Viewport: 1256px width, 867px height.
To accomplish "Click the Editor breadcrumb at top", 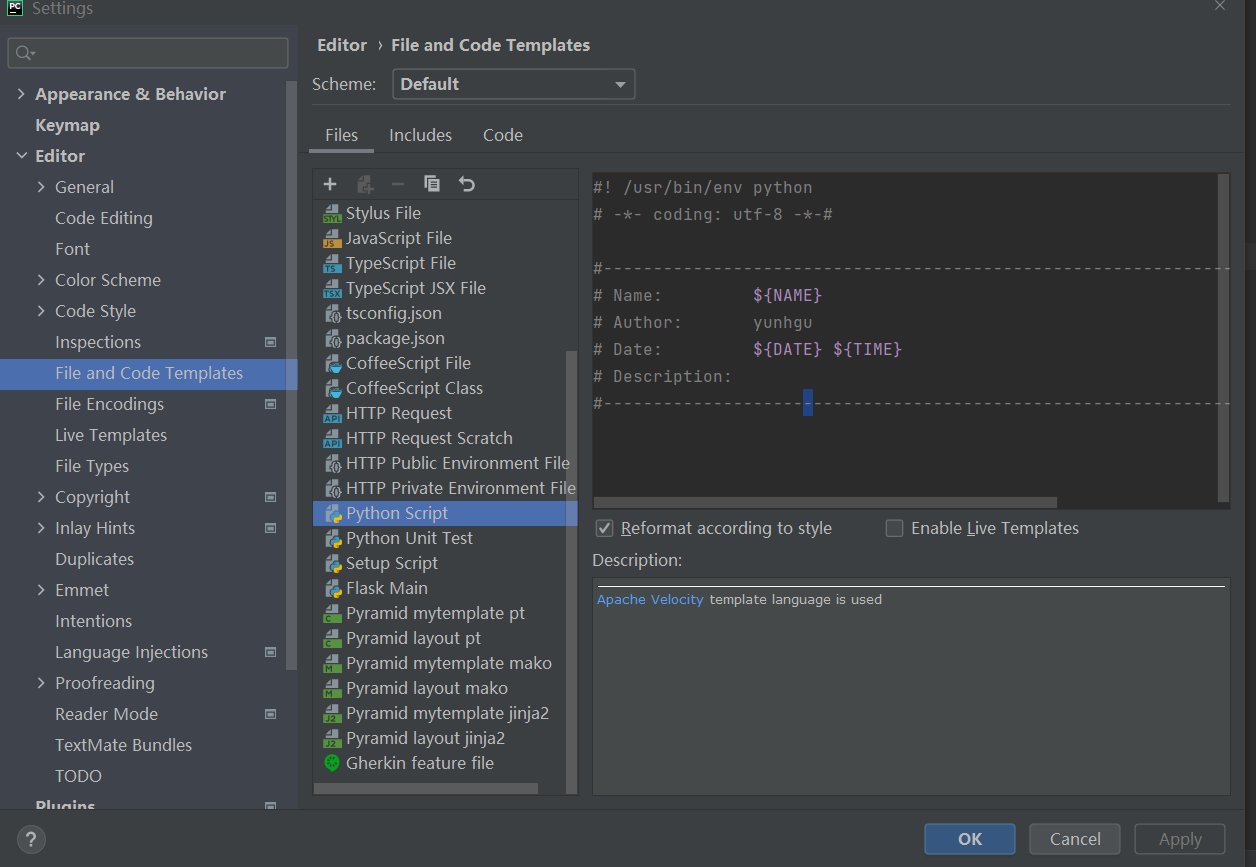I will (342, 45).
